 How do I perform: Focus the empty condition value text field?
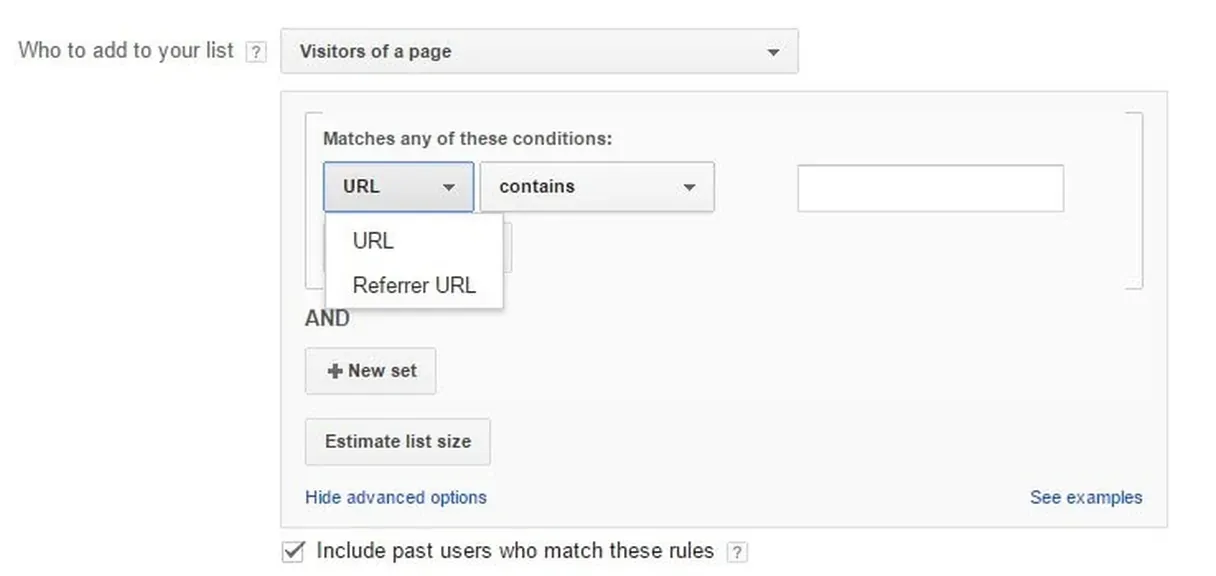pos(930,189)
